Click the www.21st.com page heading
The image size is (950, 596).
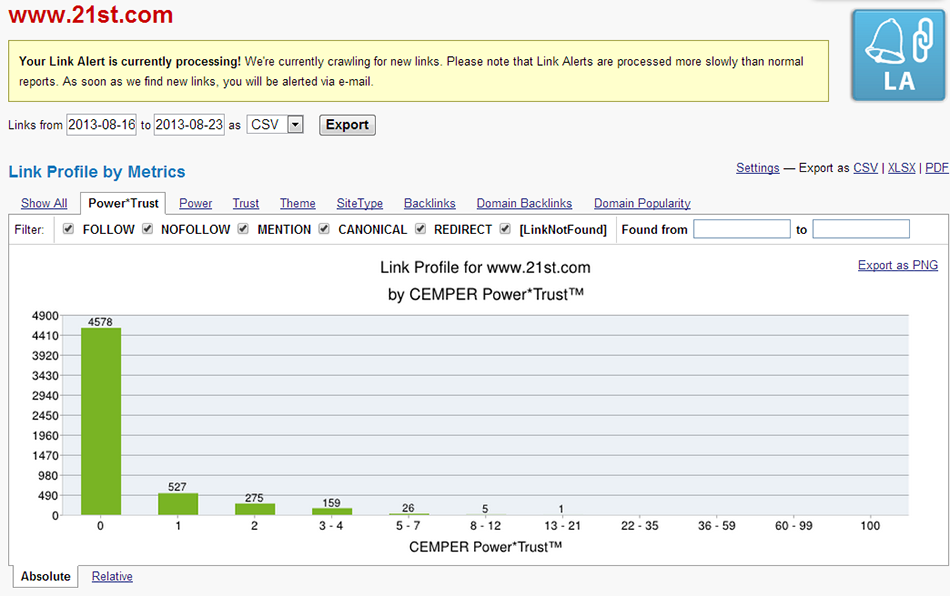coord(91,15)
